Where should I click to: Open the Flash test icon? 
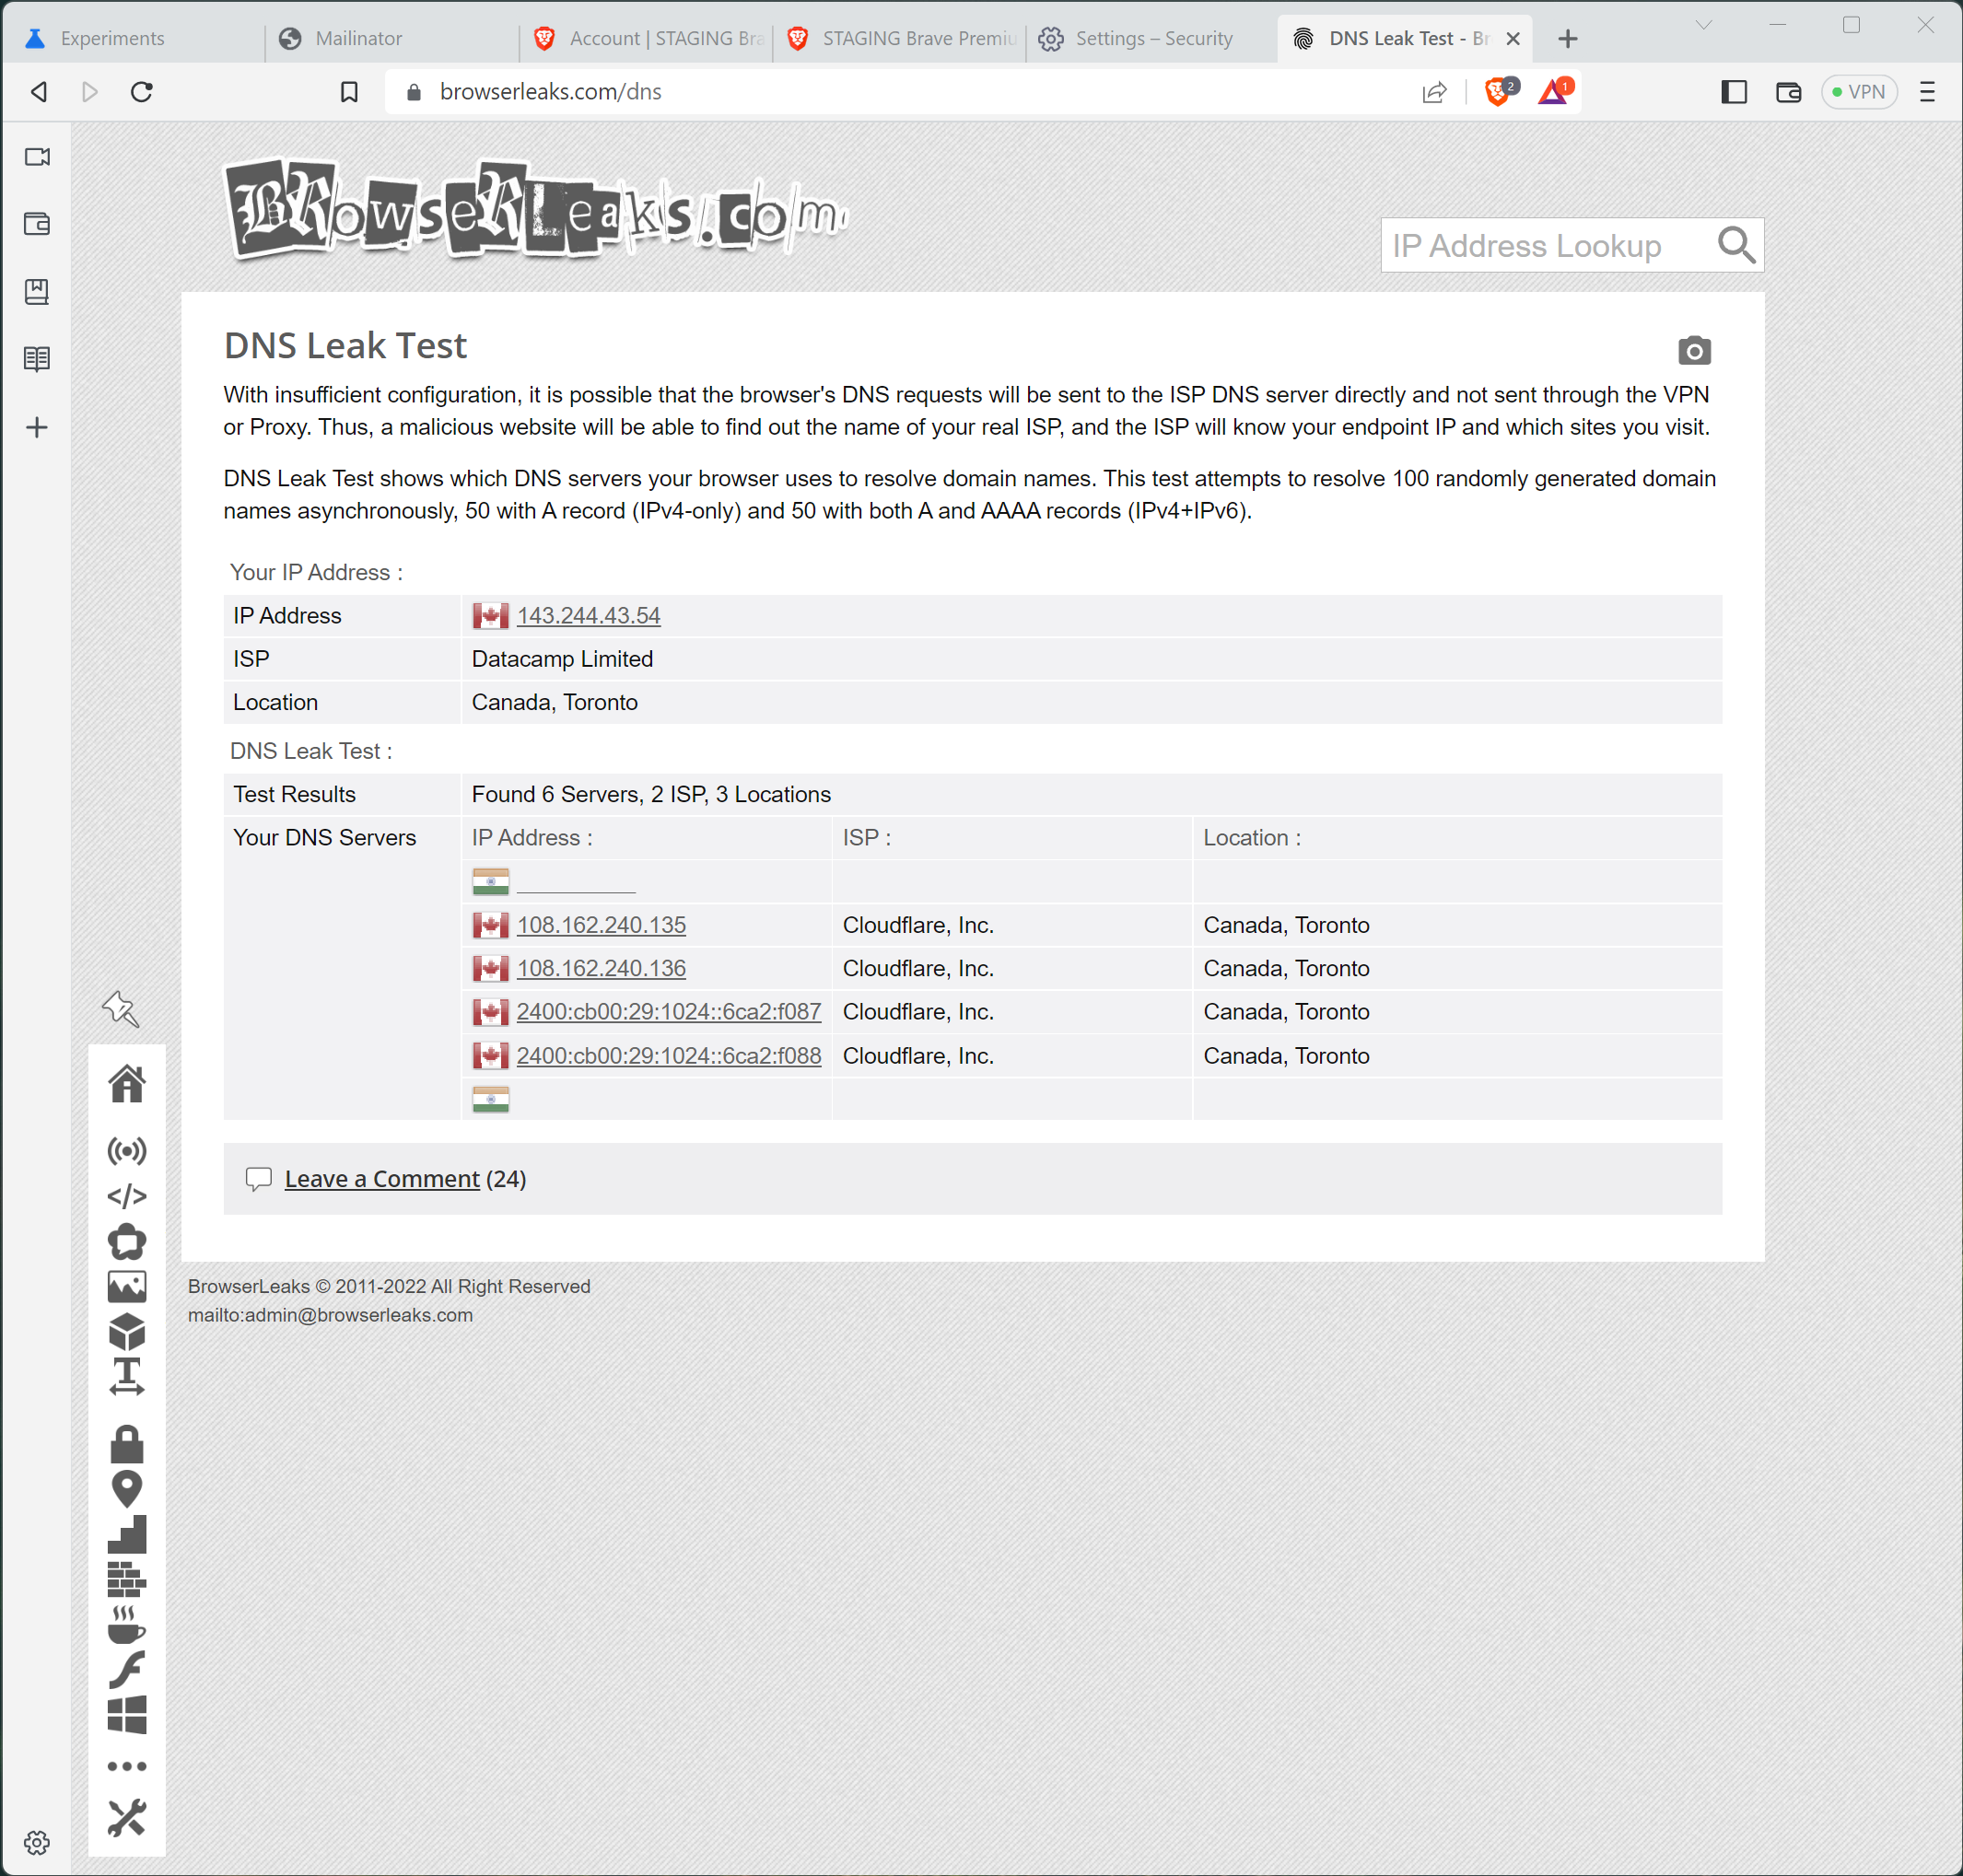(127, 1669)
